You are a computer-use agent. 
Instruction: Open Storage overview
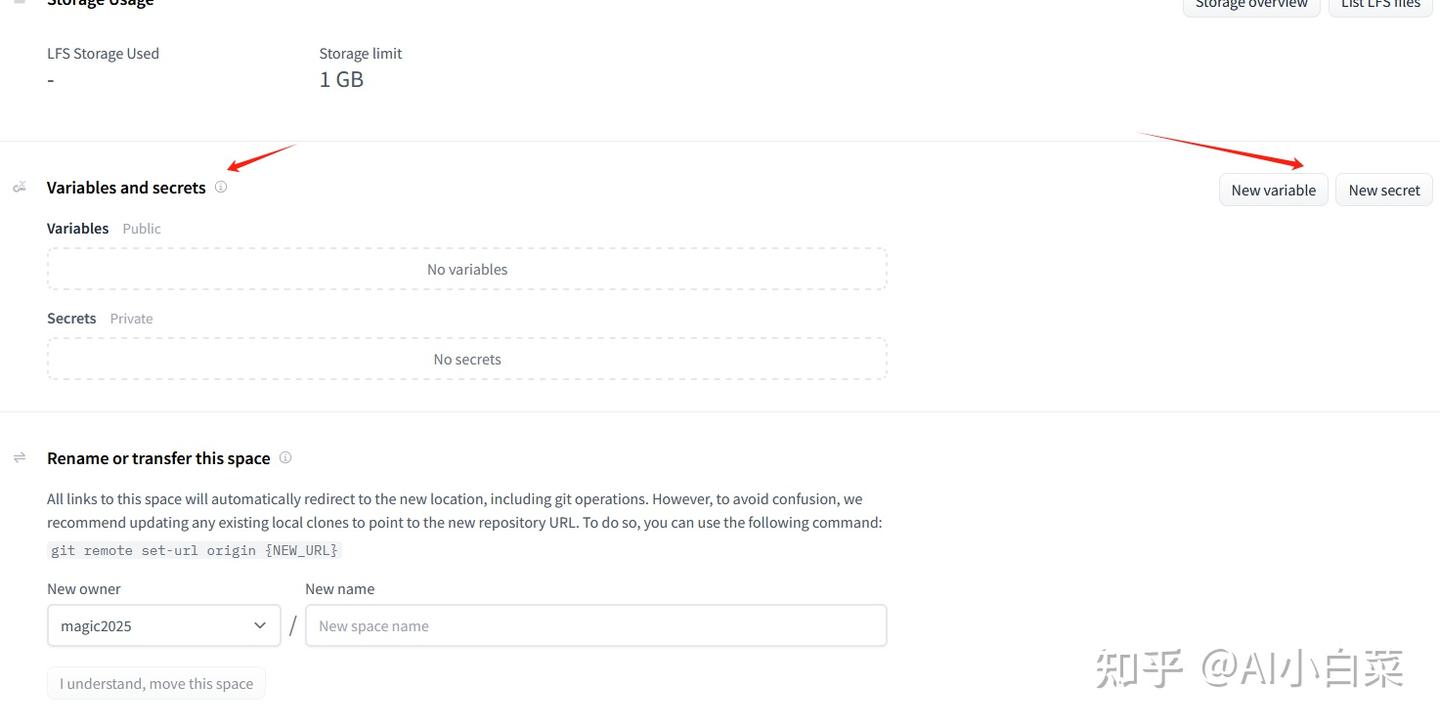click(1251, 5)
